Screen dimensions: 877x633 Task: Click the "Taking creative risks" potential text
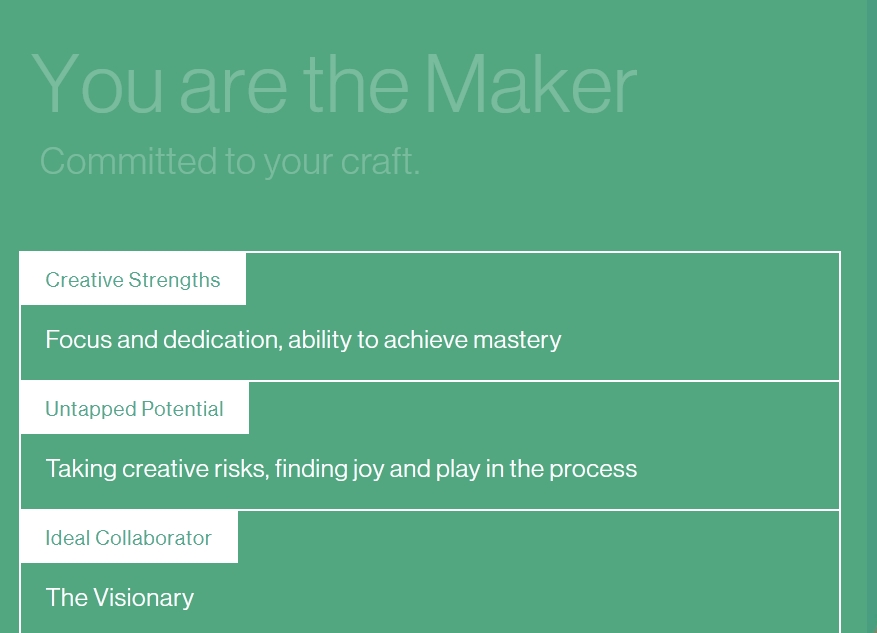[341, 469]
